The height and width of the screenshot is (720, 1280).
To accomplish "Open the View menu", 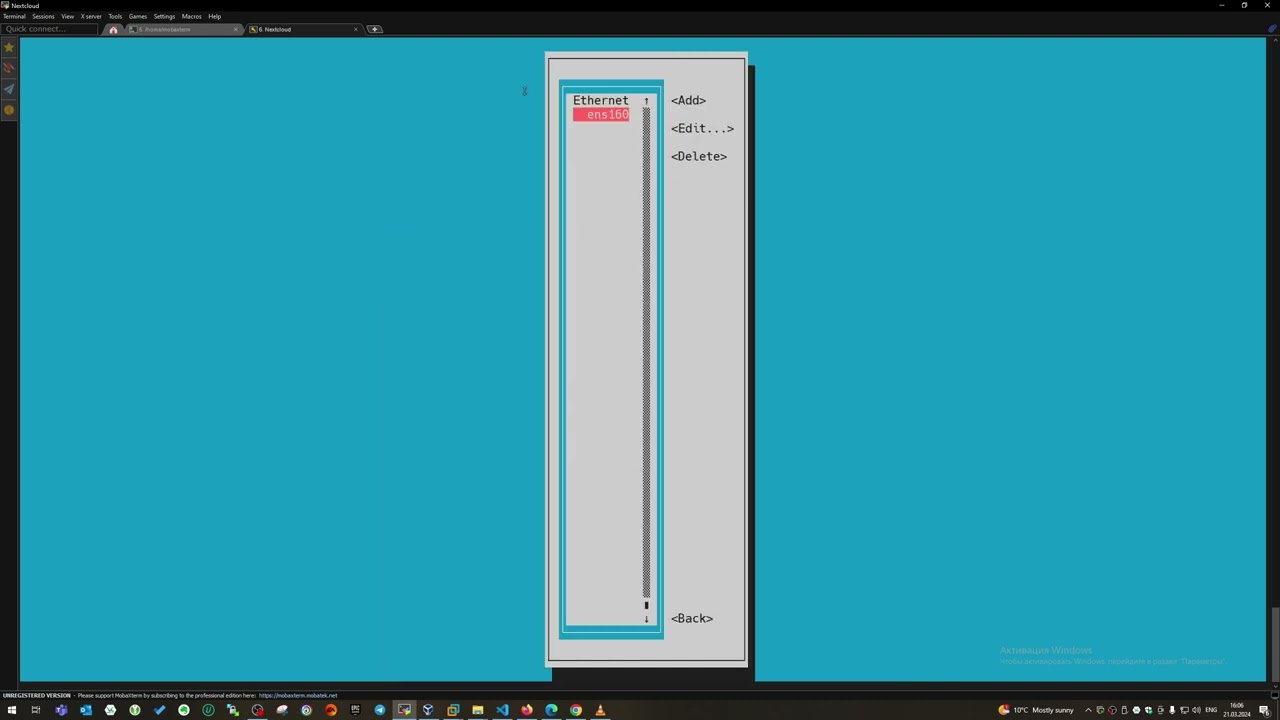I will tap(67, 16).
